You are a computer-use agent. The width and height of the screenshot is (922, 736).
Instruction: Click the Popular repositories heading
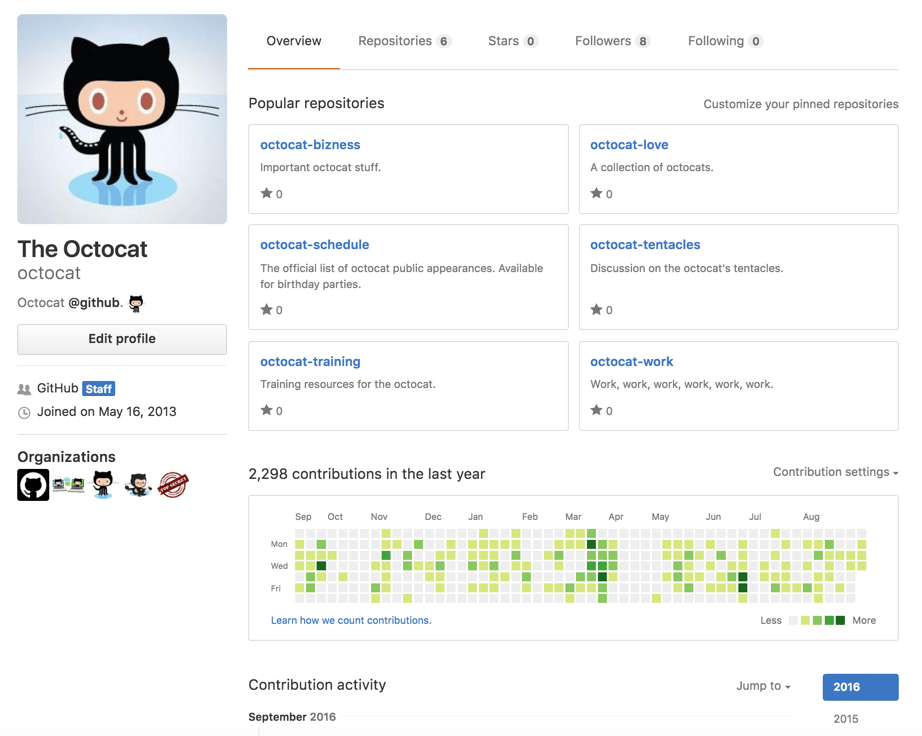pos(316,103)
